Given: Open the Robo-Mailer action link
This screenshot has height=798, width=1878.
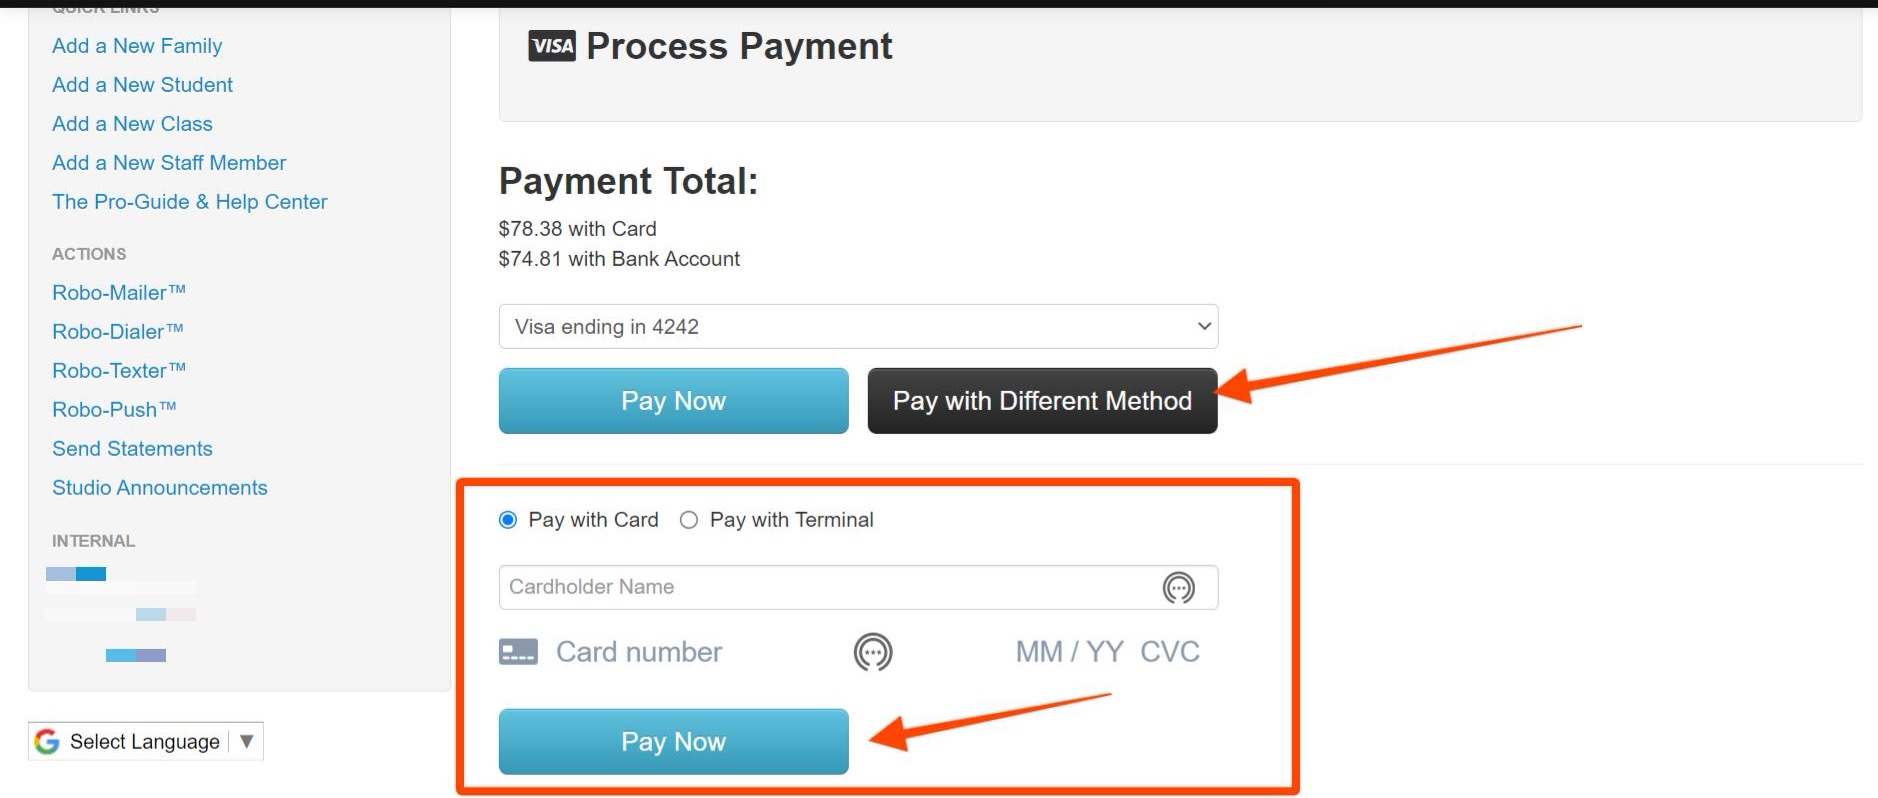Looking at the screenshot, I should coord(119,293).
